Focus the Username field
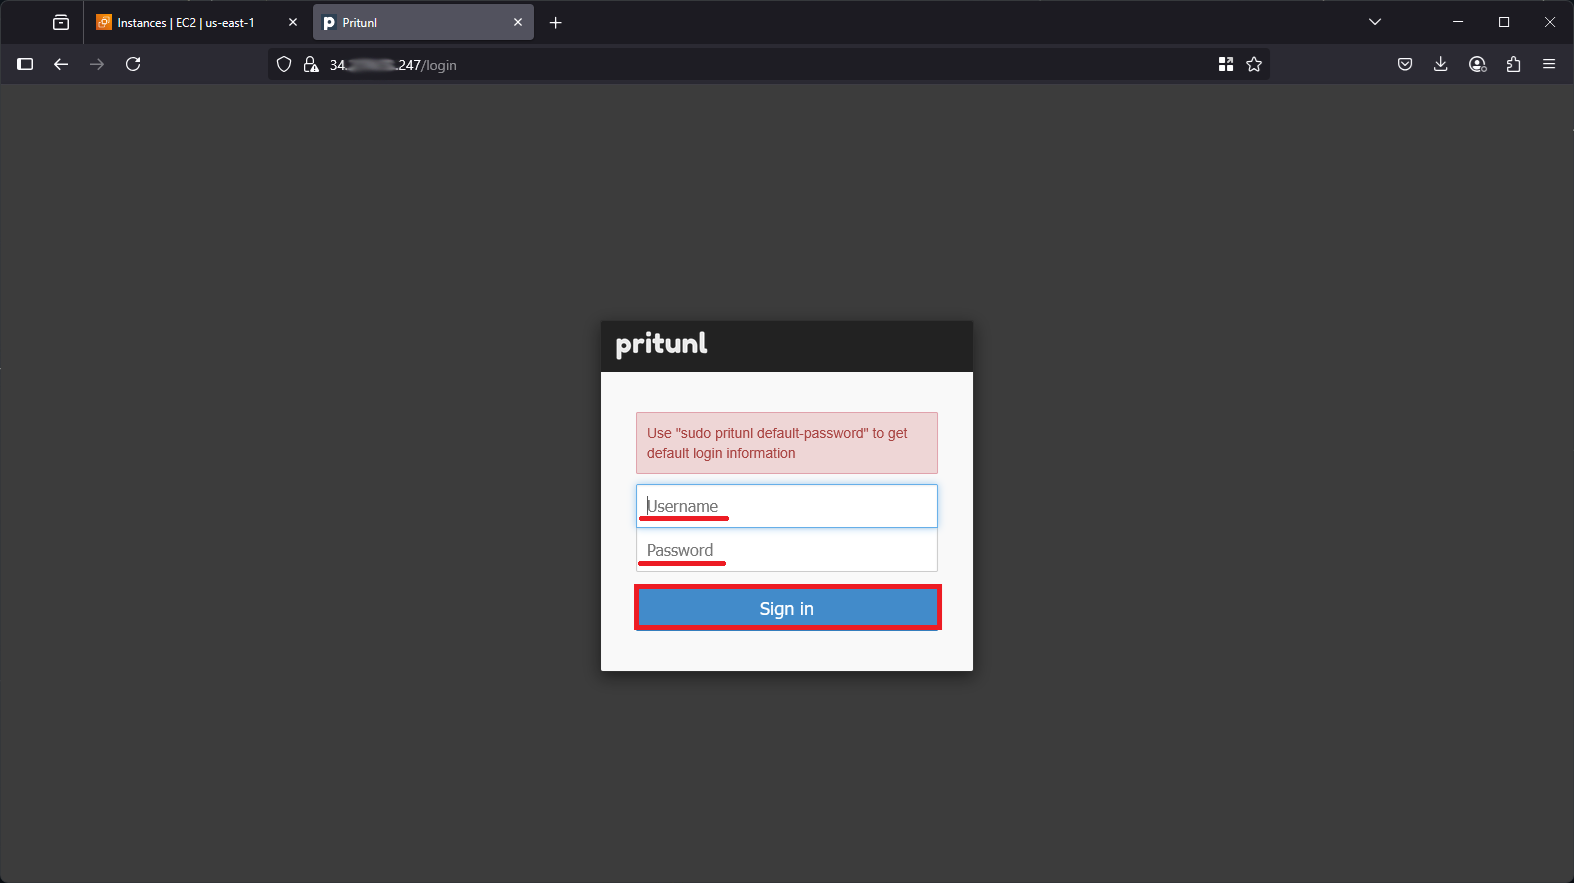1574x883 pixels. pos(787,506)
